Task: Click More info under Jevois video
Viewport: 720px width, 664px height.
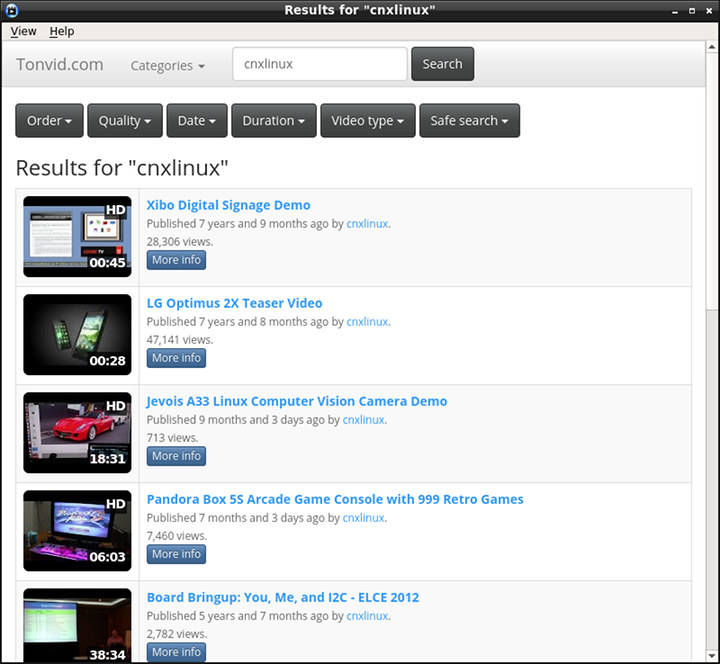Action: (176, 456)
